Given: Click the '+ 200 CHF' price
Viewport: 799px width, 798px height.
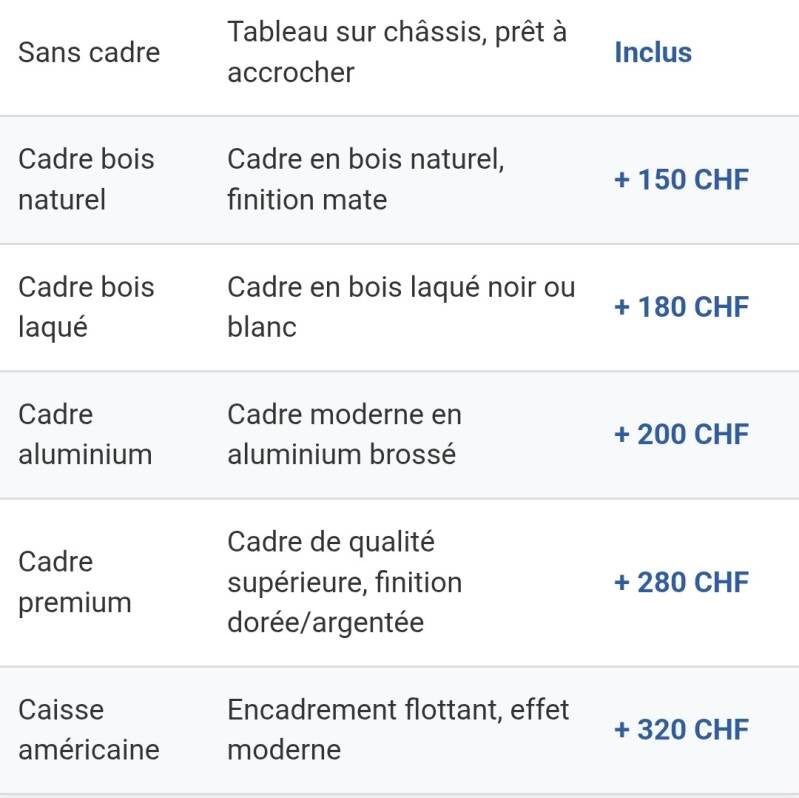Looking at the screenshot, I should 681,434.
